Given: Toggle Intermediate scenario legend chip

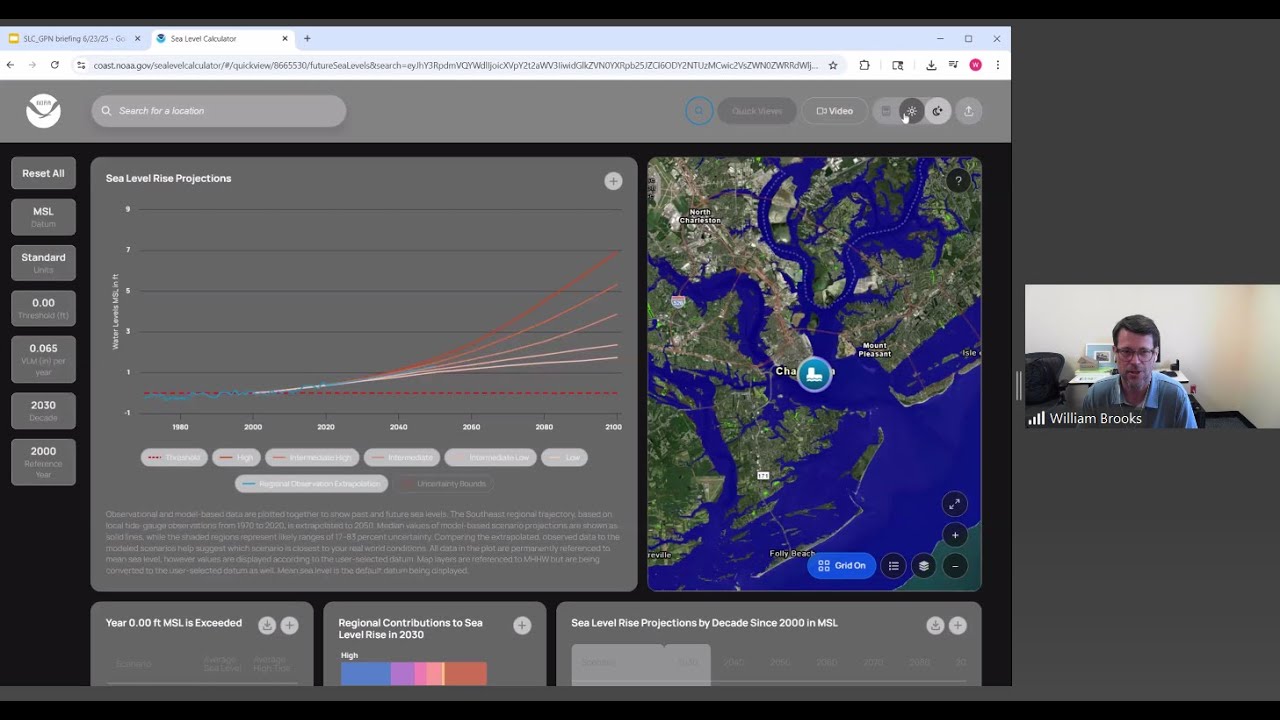Looking at the screenshot, I should pos(402,457).
